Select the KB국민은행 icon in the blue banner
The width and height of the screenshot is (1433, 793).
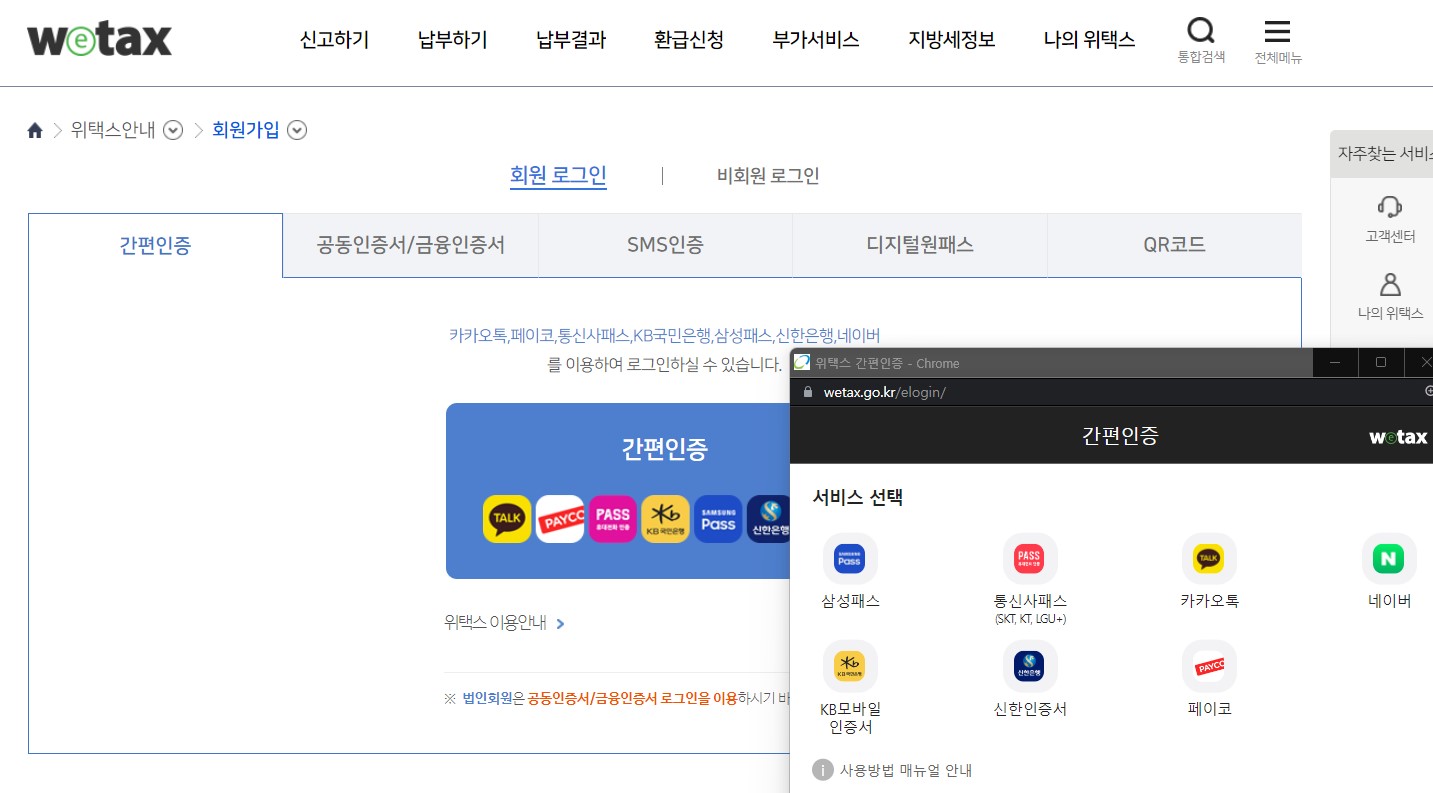[x=665, y=519]
